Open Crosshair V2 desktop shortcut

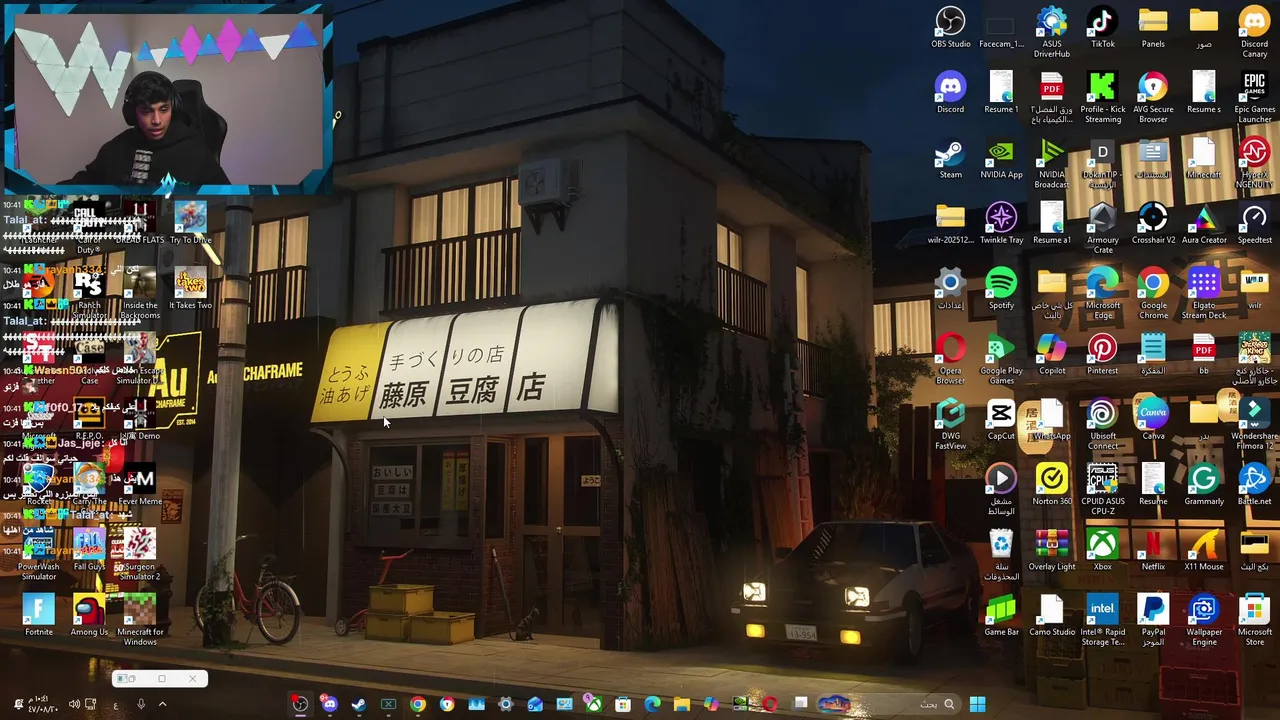[1153, 224]
